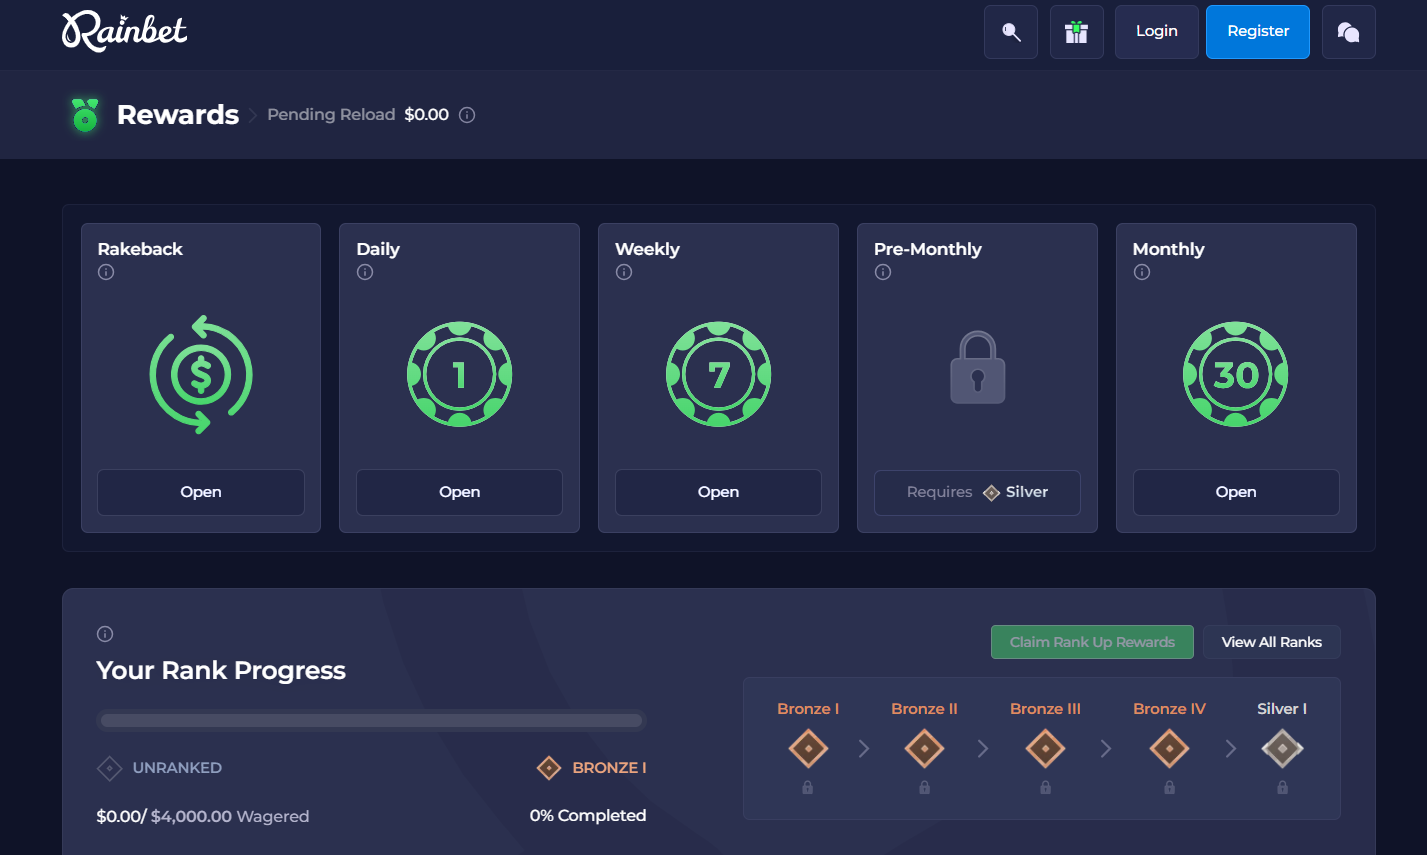Click the chevron after Bronze II
Screen dimensions: 1427x855
coord(983,748)
